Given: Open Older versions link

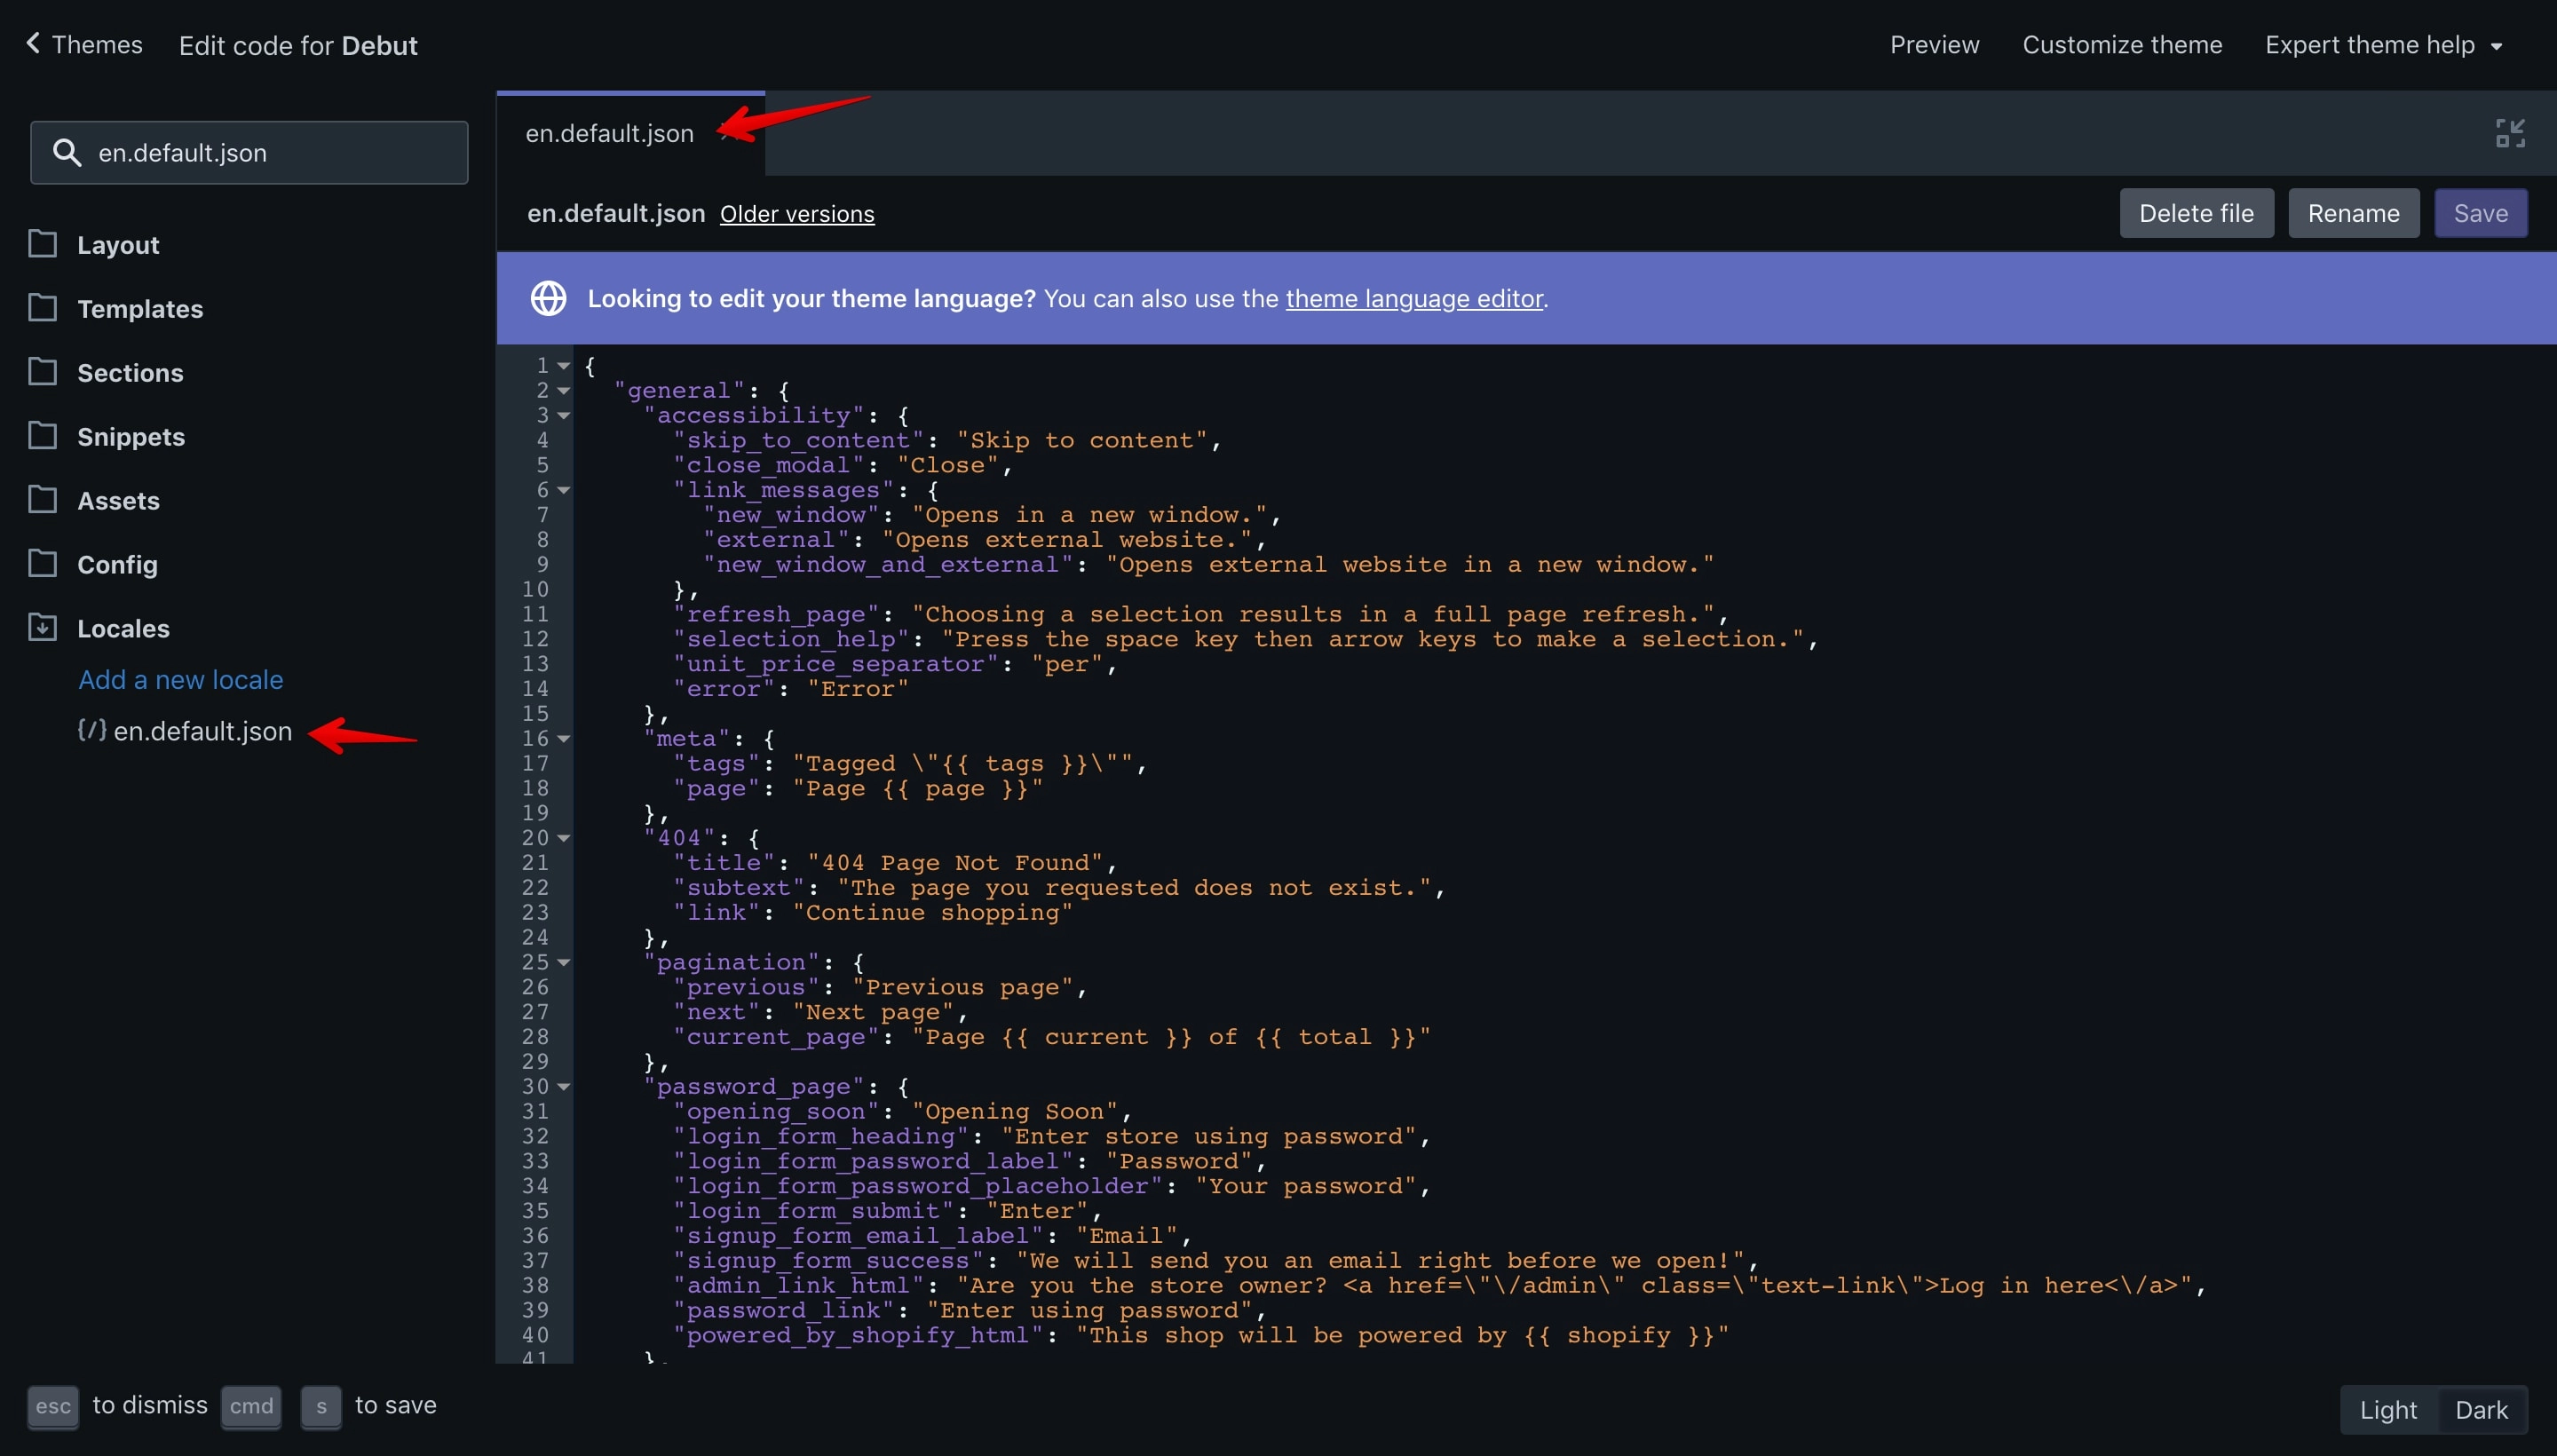Looking at the screenshot, I should click(x=797, y=214).
